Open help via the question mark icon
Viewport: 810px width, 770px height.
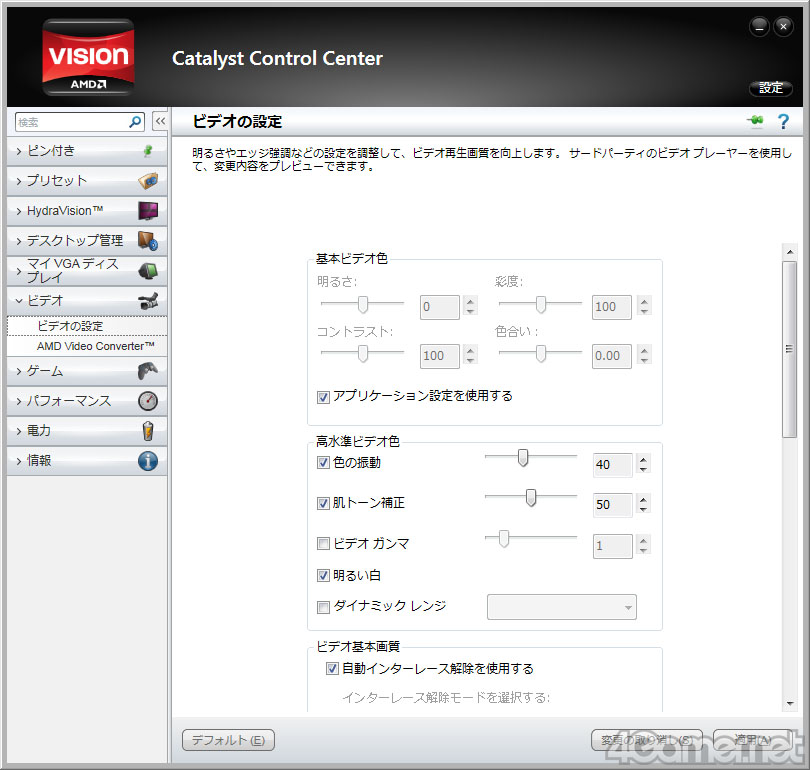783,121
